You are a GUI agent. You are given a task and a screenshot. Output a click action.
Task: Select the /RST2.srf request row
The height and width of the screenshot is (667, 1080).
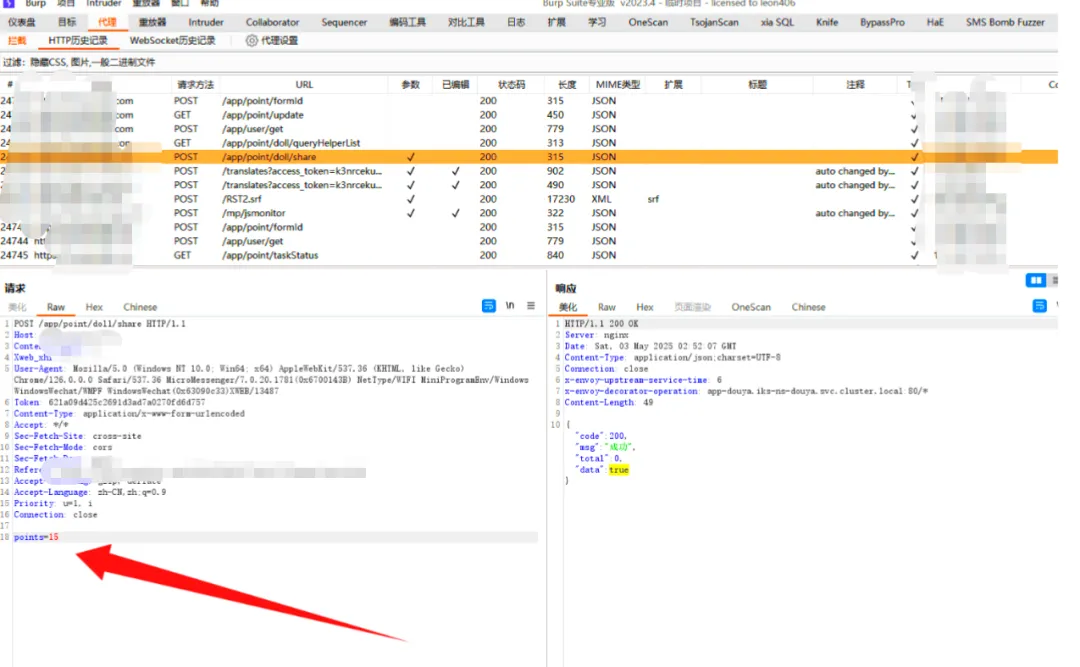coord(529,199)
